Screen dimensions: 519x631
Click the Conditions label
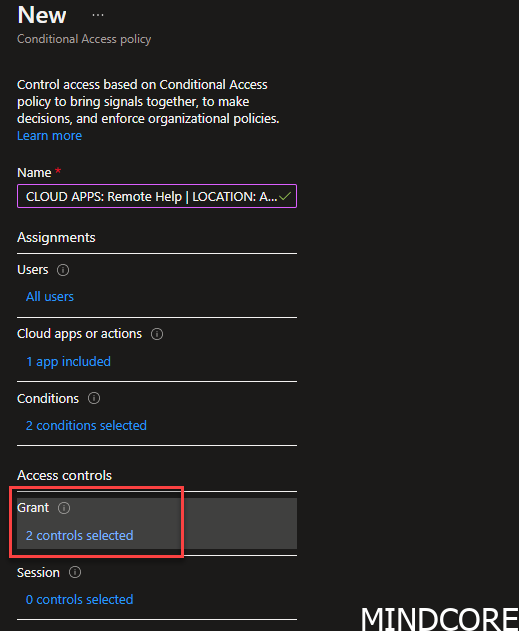[x=48, y=398]
